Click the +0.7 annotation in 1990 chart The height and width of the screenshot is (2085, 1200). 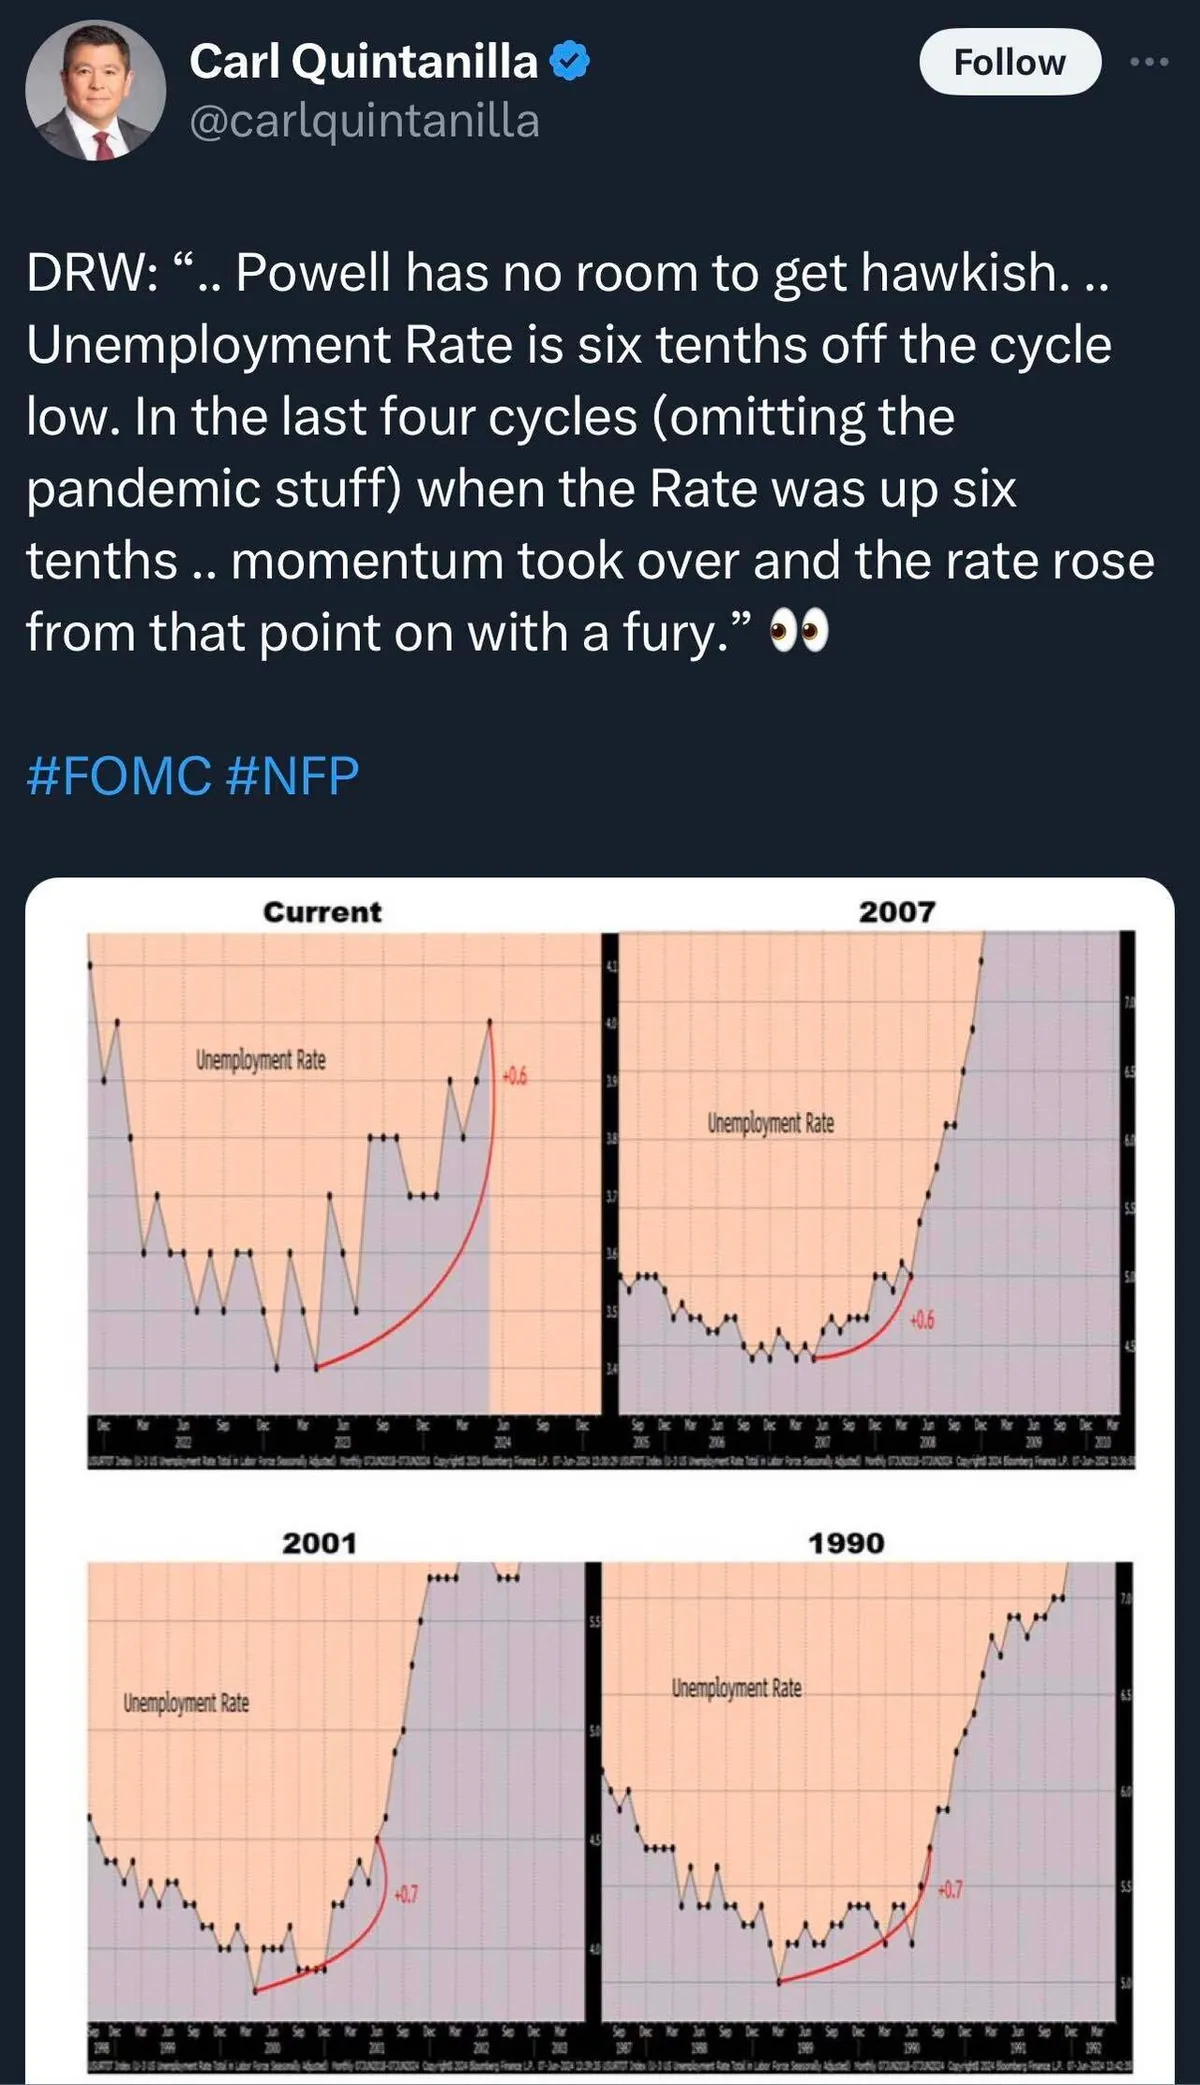click(x=950, y=1889)
